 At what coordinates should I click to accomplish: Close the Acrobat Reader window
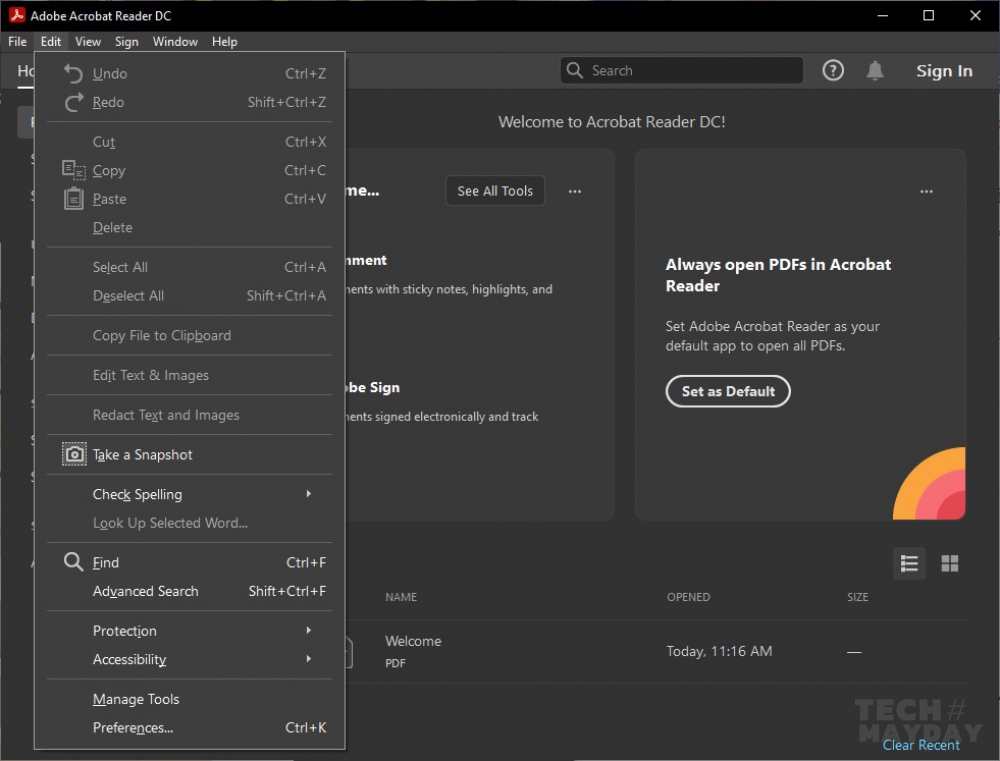975,15
